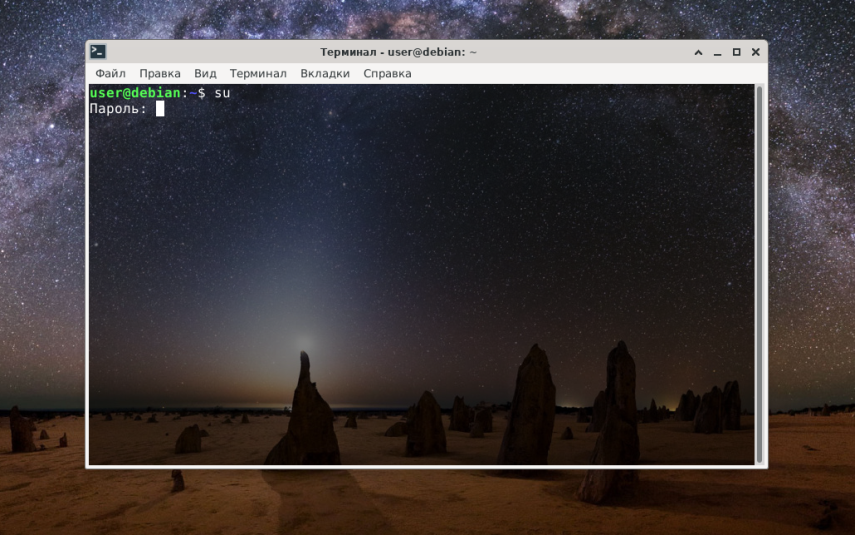
Task: Minimize the Терминал window
Action: point(717,52)
